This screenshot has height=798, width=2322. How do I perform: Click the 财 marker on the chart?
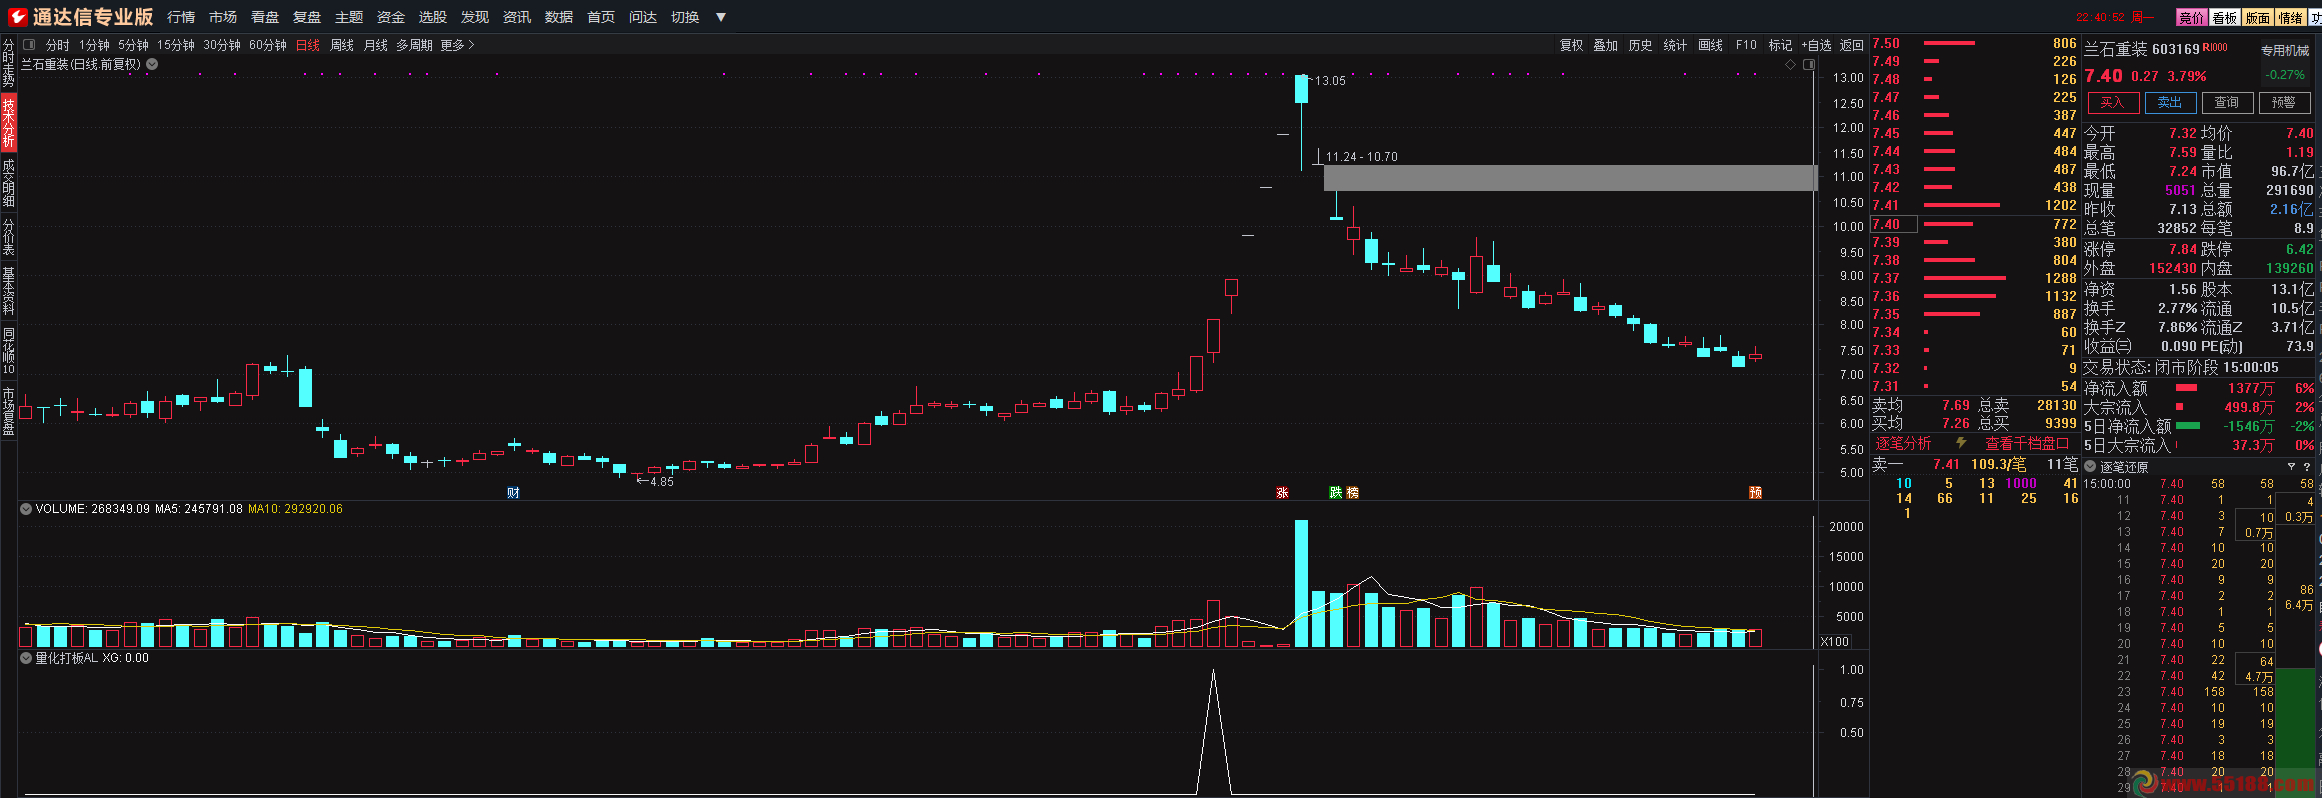pos(513,492)
